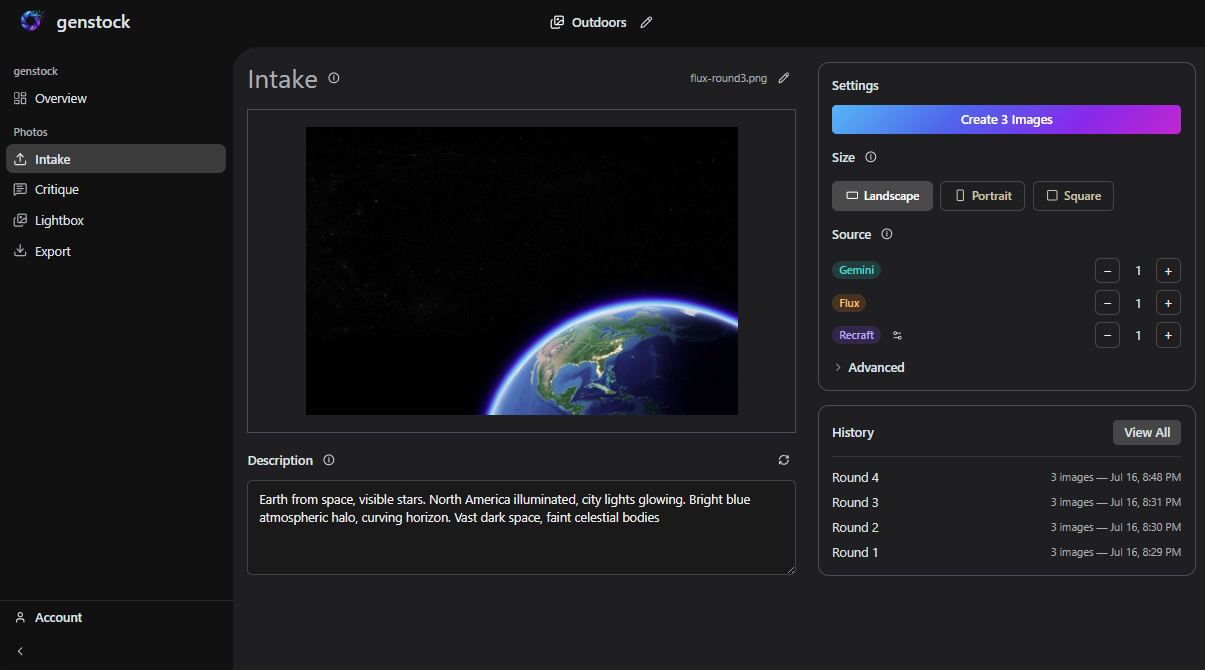Regenerate the description with refresh icon
1205x670 pixels.
[784, 460]
